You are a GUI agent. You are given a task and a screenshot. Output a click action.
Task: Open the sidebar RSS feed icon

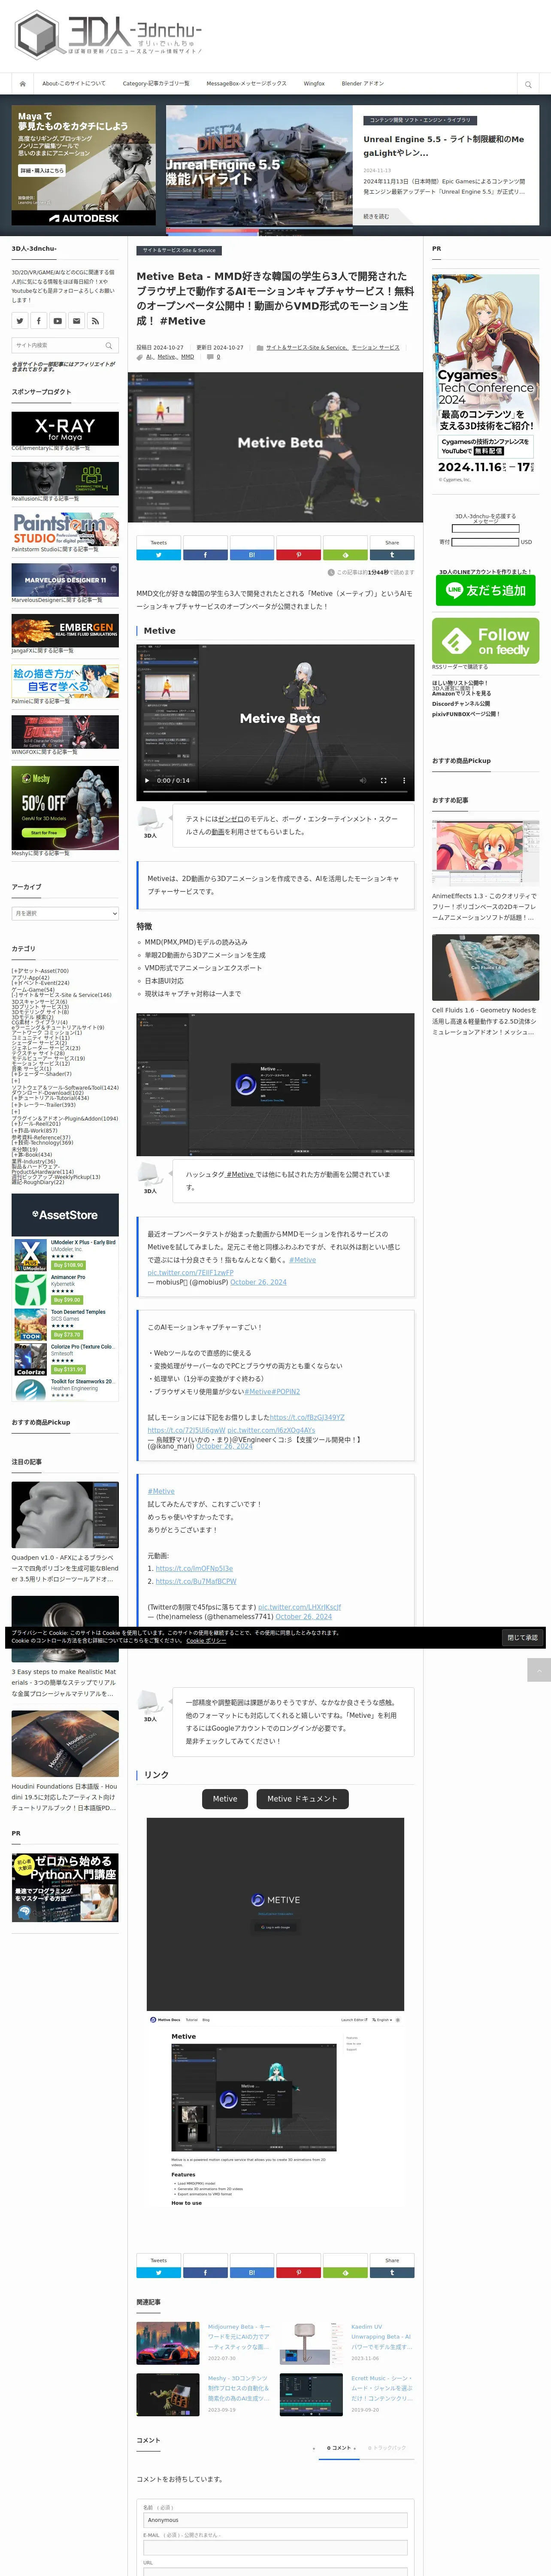click(x=96, y=321)
